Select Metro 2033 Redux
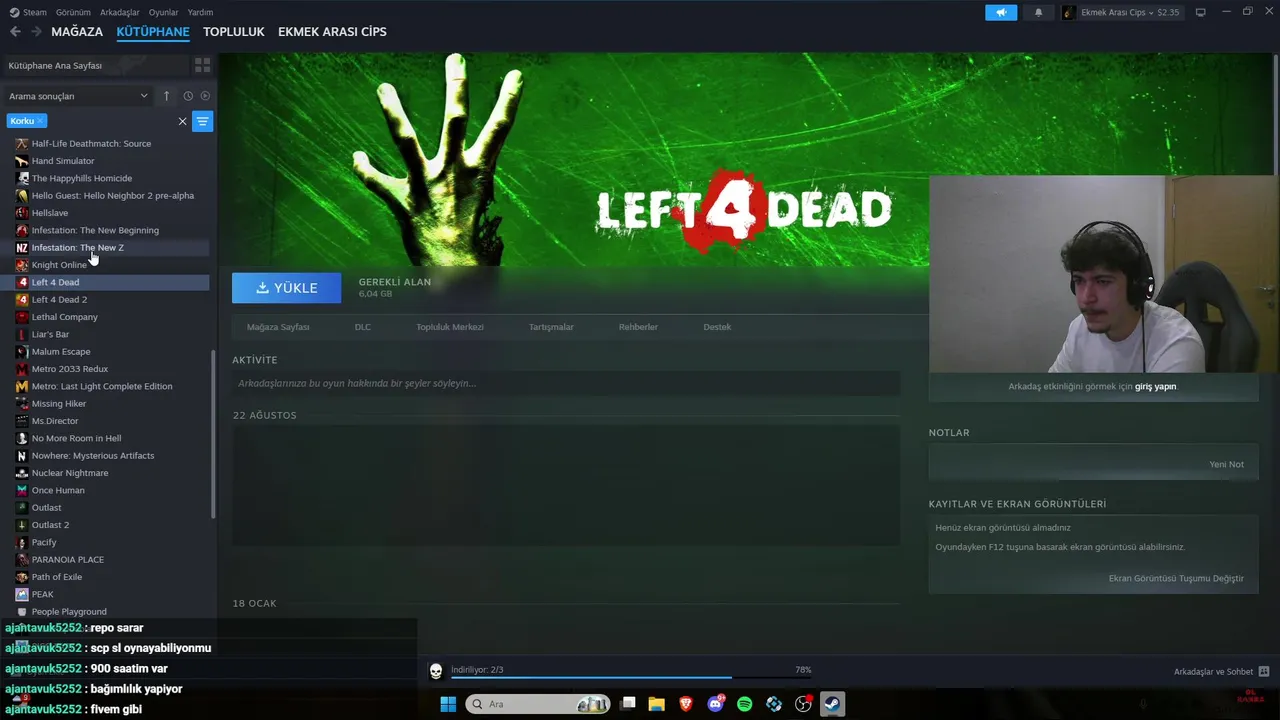This screenshot has height=720, width=1280. point(112,369)
